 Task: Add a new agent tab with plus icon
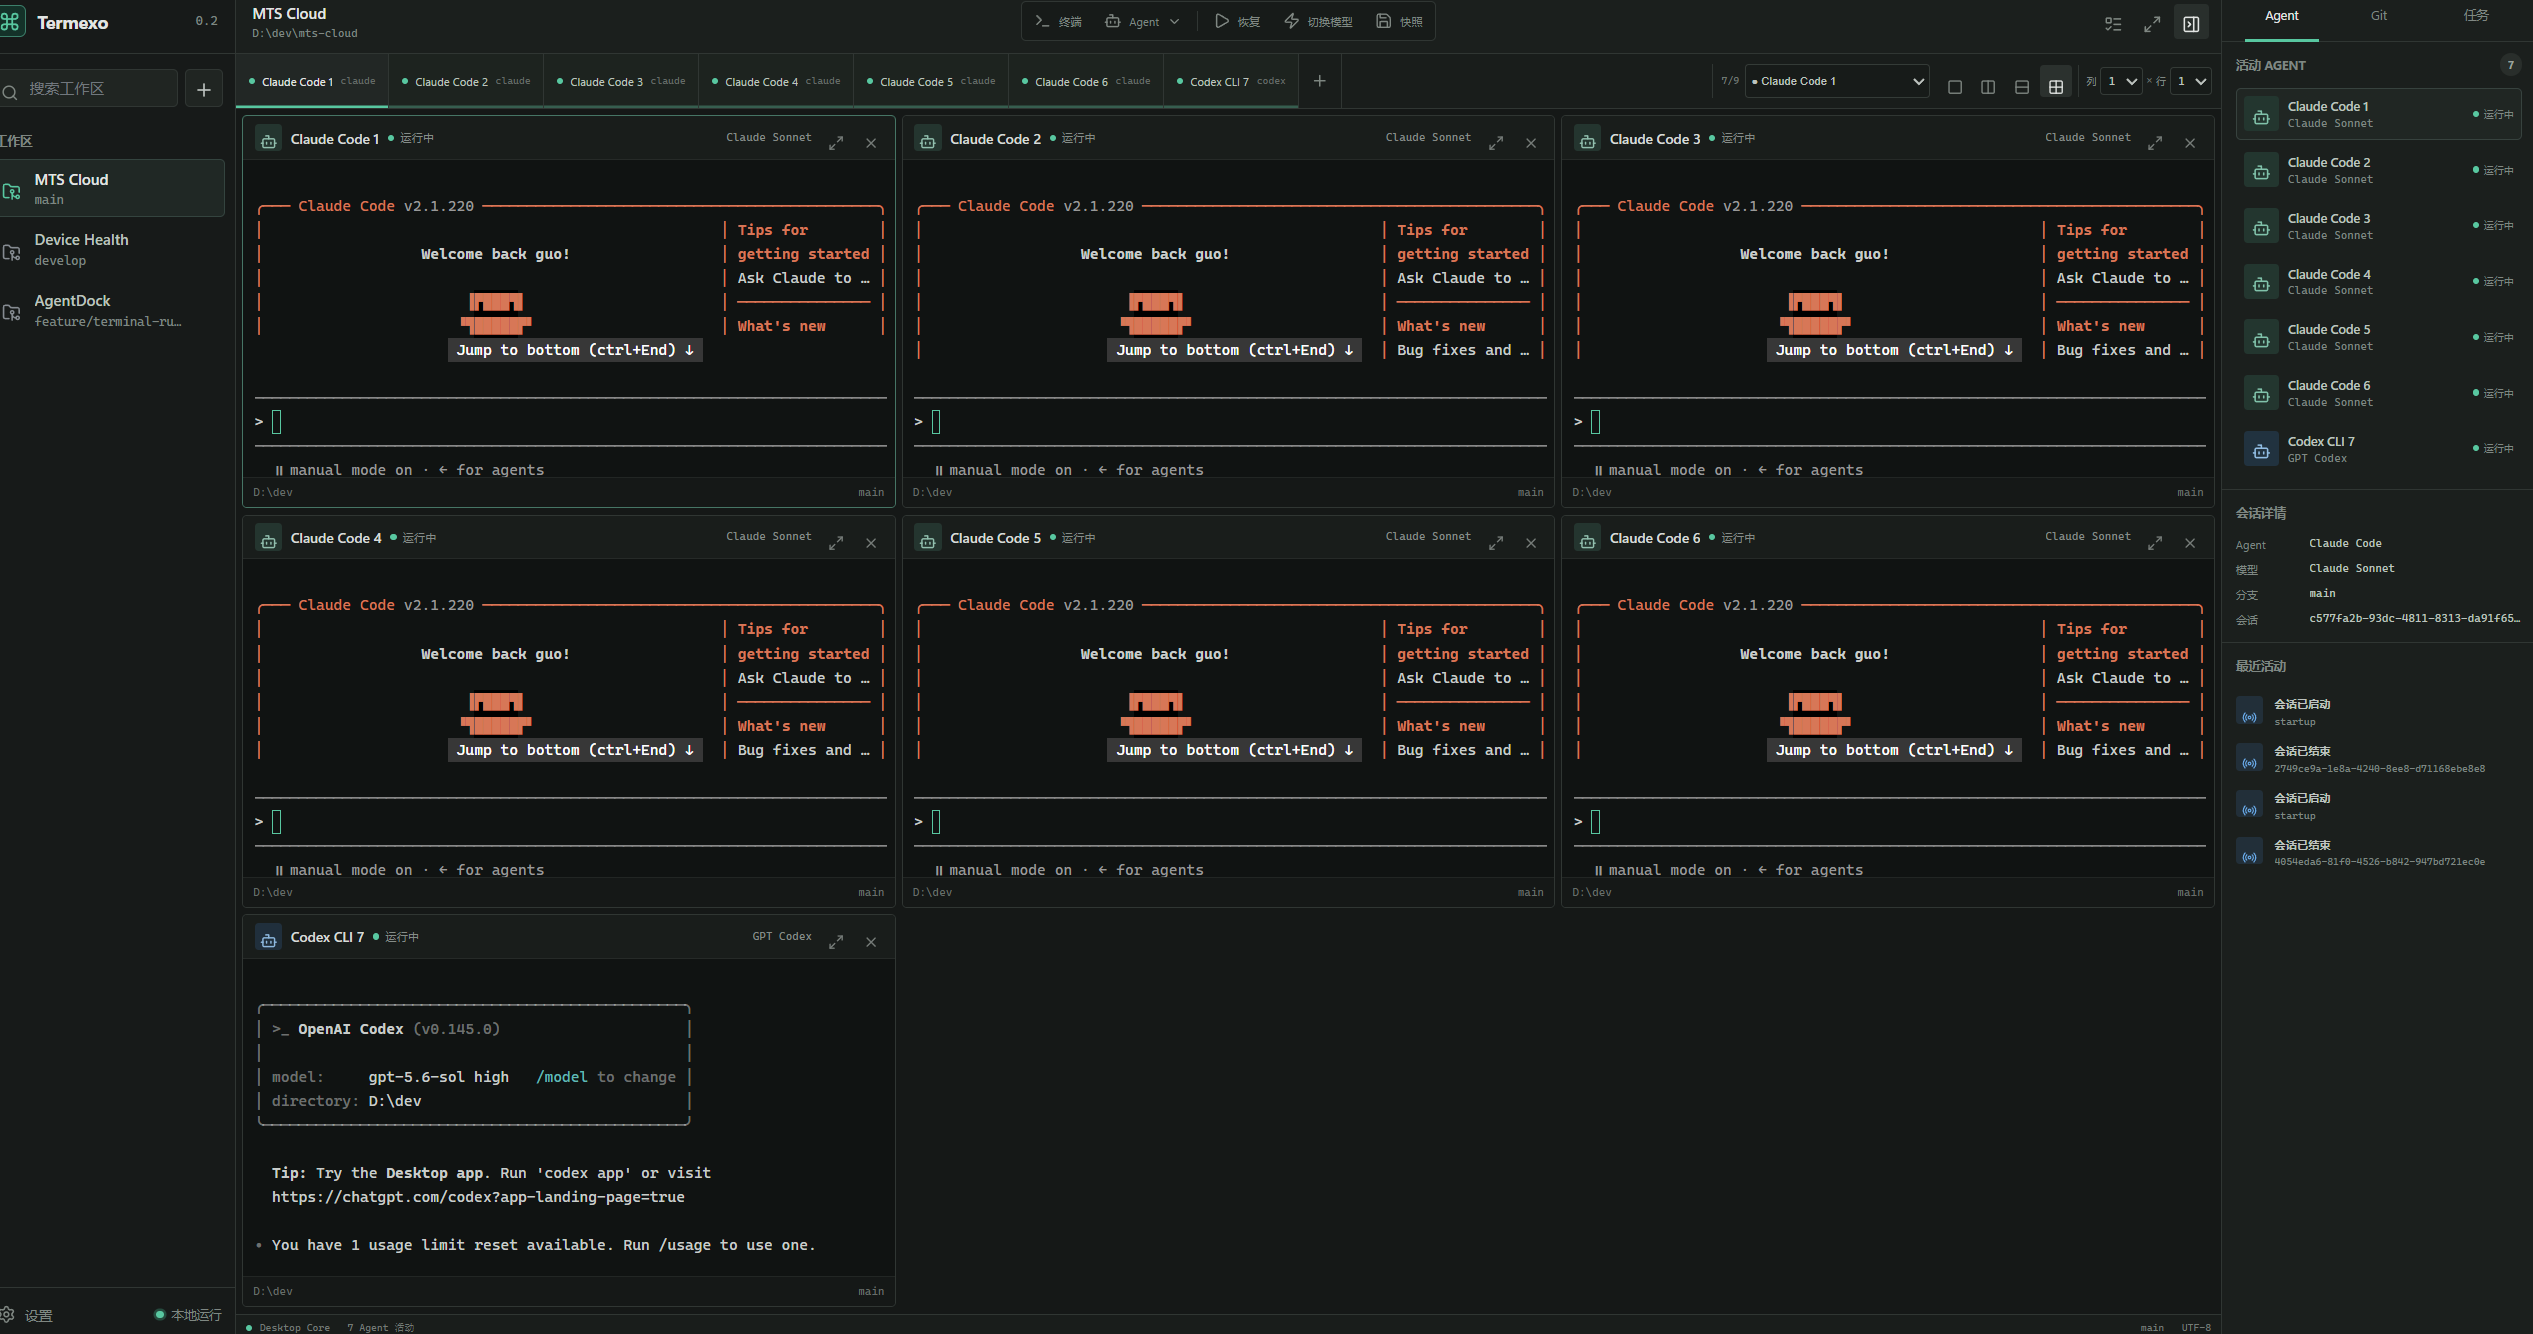pyautogui.click(x=1319, y=81)
